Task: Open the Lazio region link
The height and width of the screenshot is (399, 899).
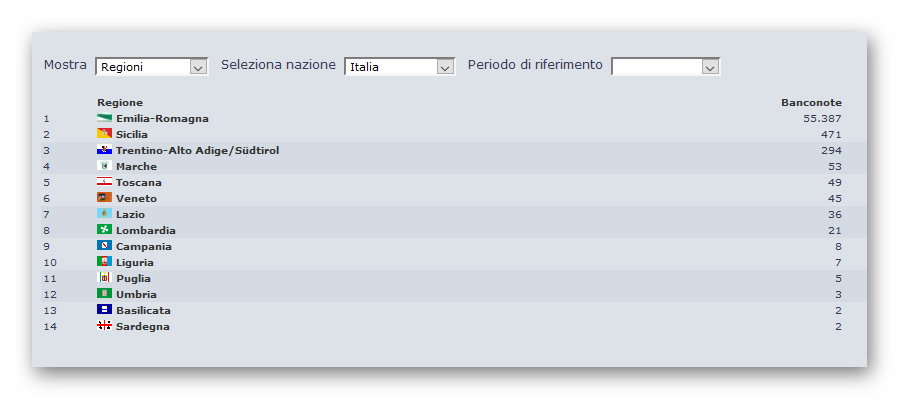Action: point(130,214)
